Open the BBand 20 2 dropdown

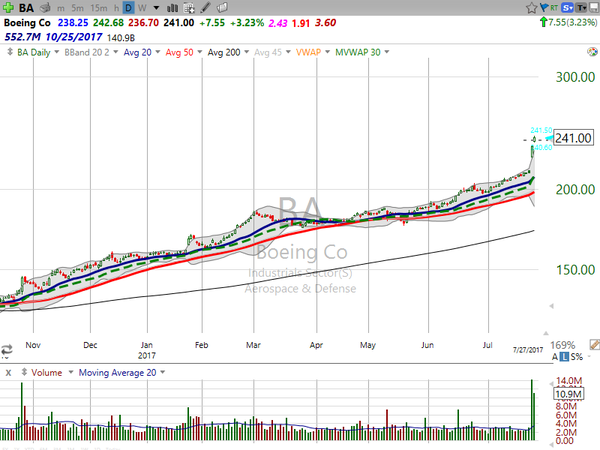(x=115, y=52)
